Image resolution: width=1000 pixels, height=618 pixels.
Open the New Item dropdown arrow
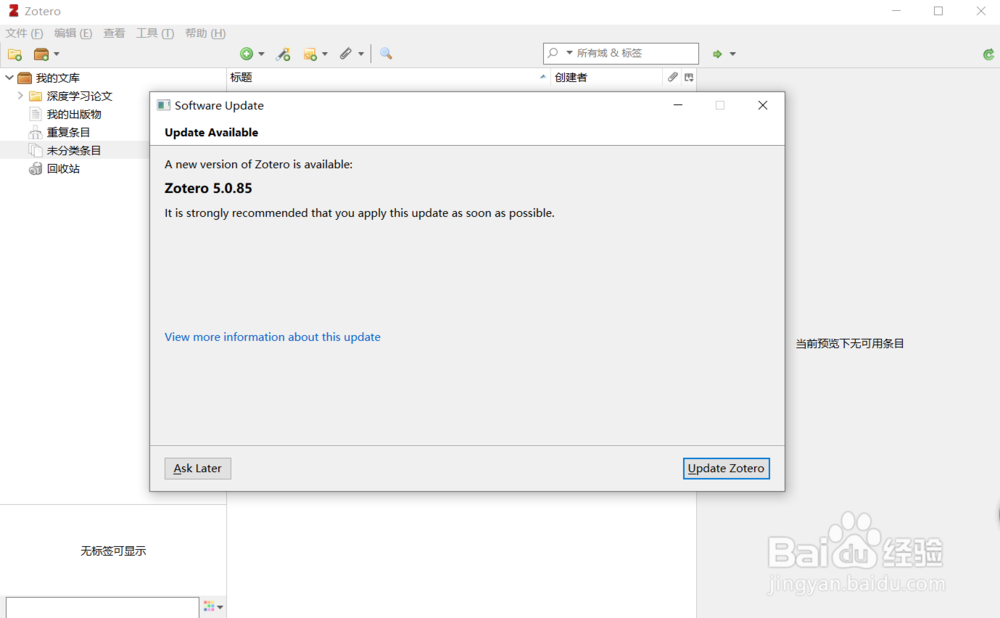click(261, 54)
